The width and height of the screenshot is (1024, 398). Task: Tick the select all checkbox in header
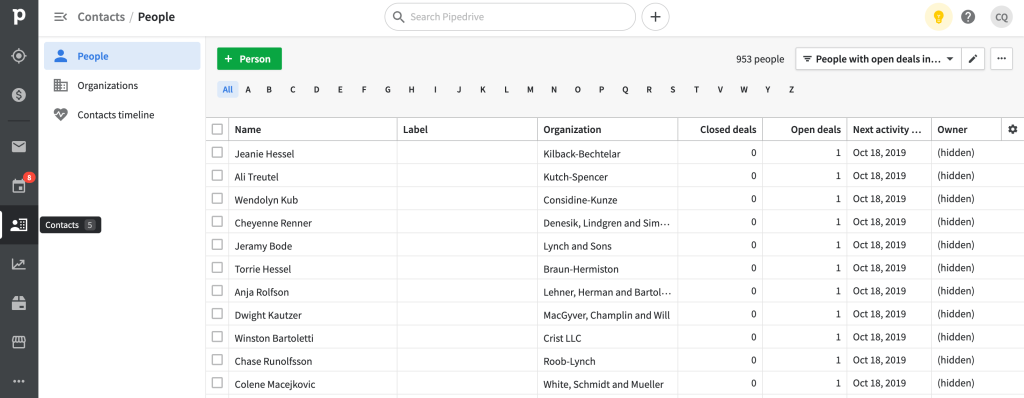tap(217, 129)
